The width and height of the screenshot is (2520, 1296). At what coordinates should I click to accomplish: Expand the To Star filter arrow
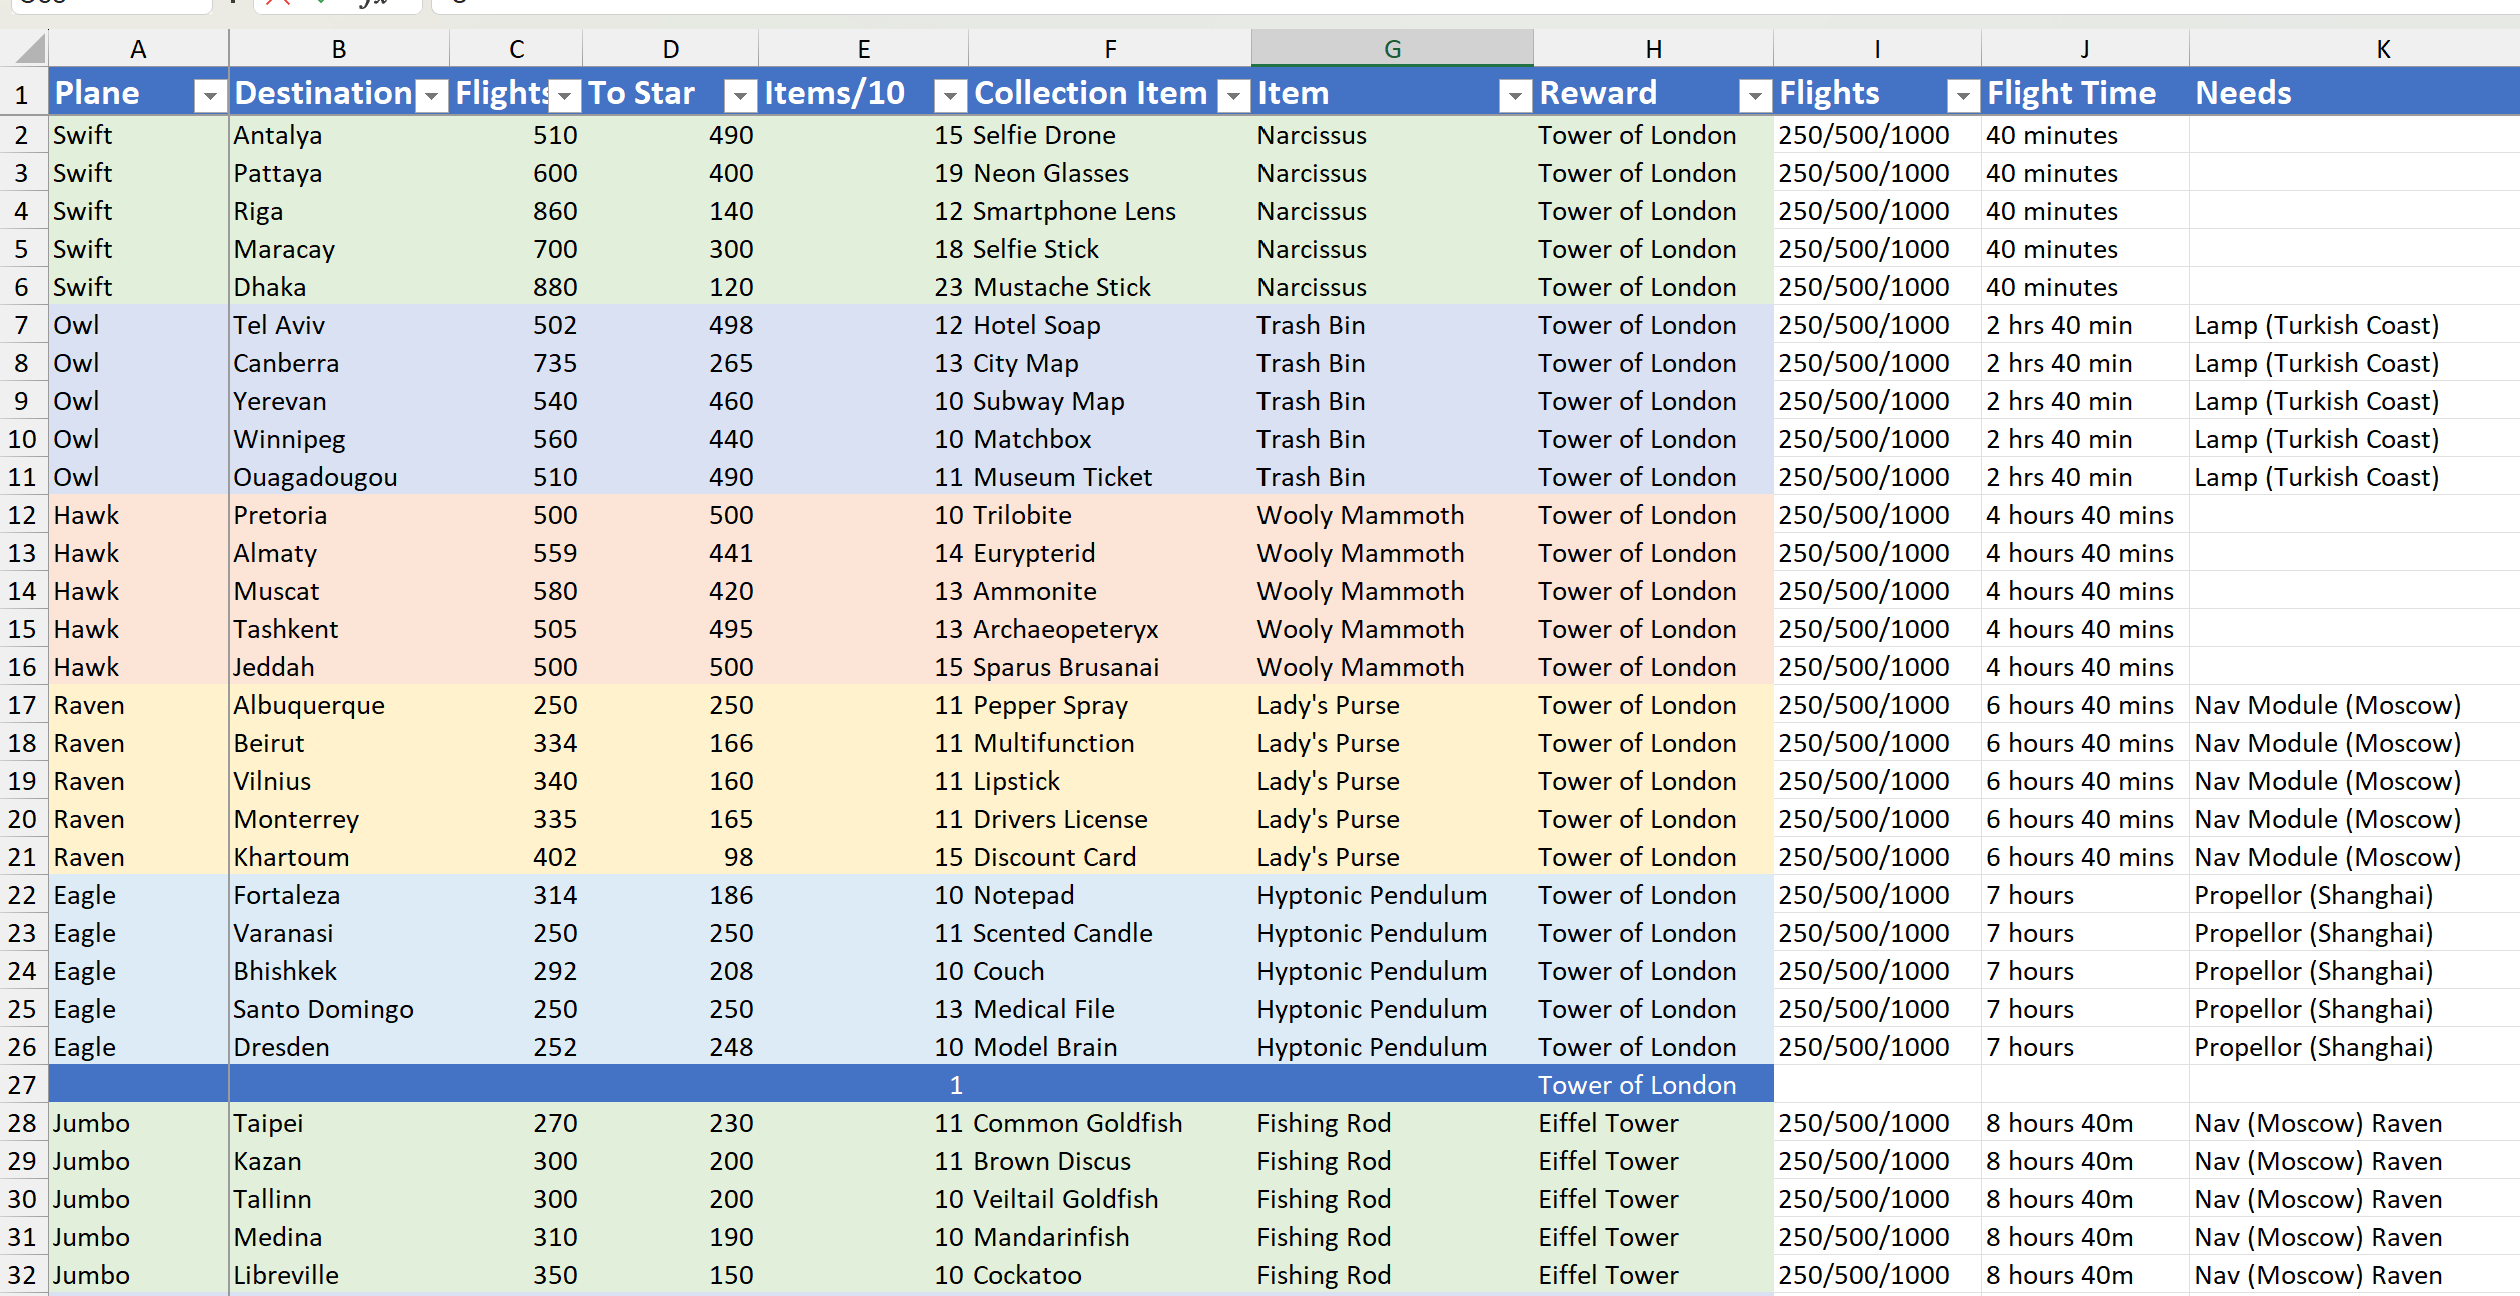pyautogui.click(x=740, y=96)
